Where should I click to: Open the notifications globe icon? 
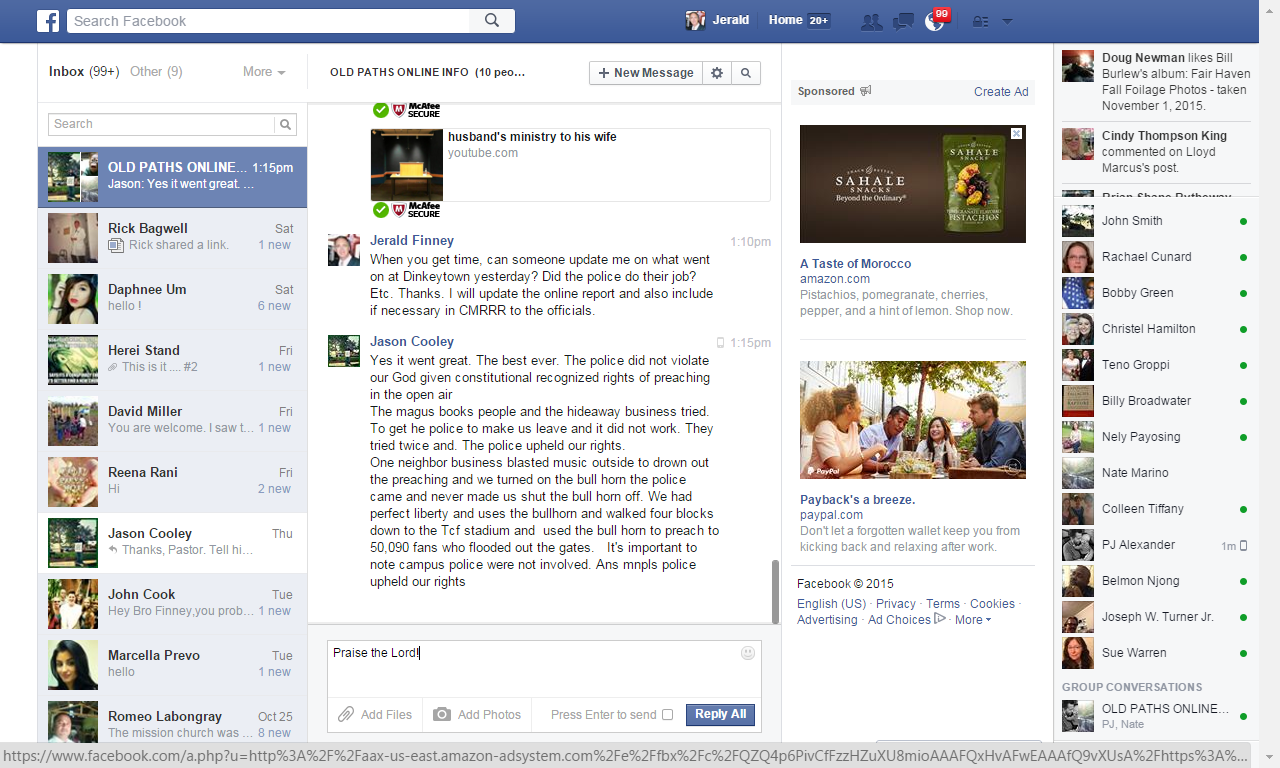click(x=934, y=21)
